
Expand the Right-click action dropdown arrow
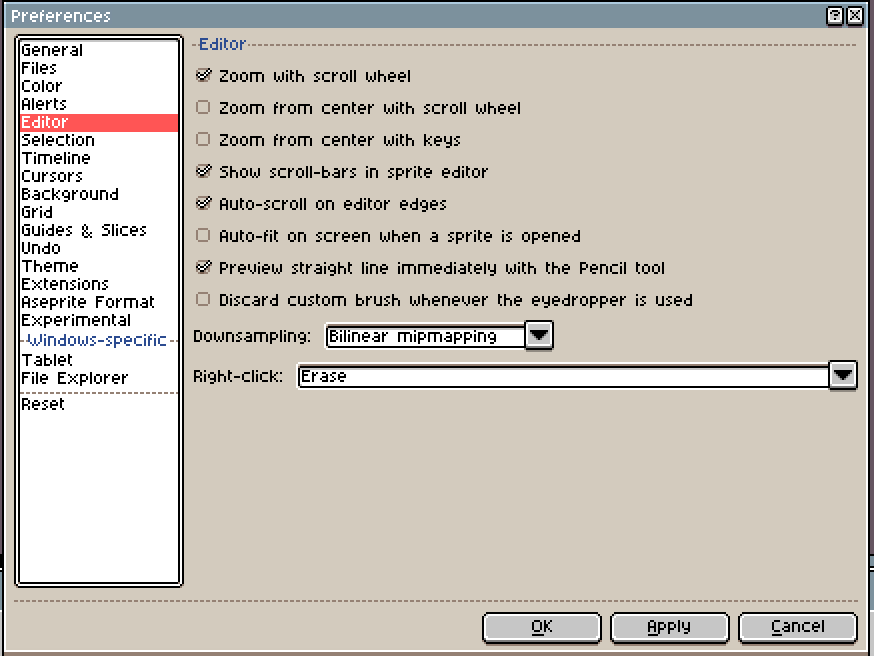(x=843, y=376)
